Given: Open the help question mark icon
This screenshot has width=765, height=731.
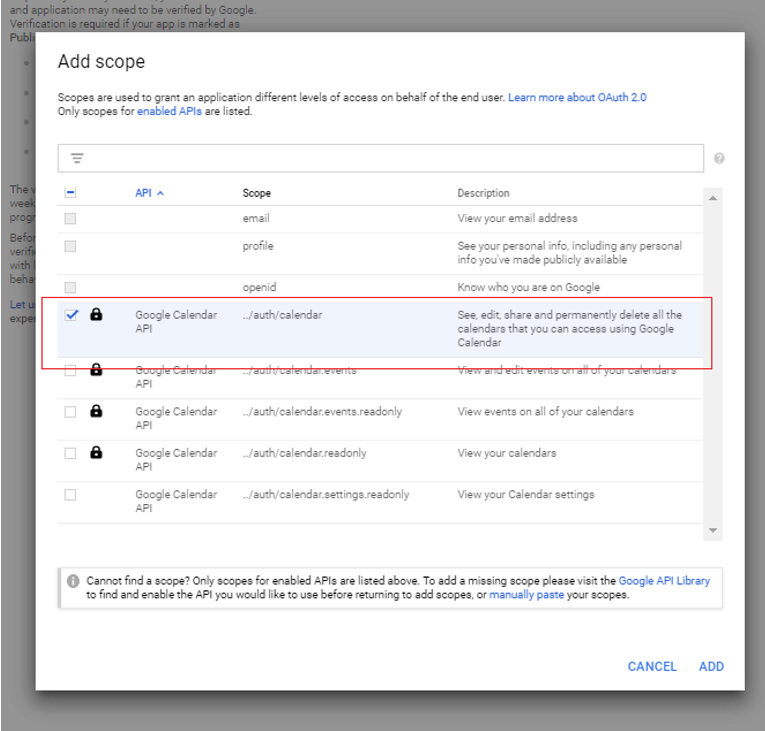Looking at the screenshot, I should point(719,158).
